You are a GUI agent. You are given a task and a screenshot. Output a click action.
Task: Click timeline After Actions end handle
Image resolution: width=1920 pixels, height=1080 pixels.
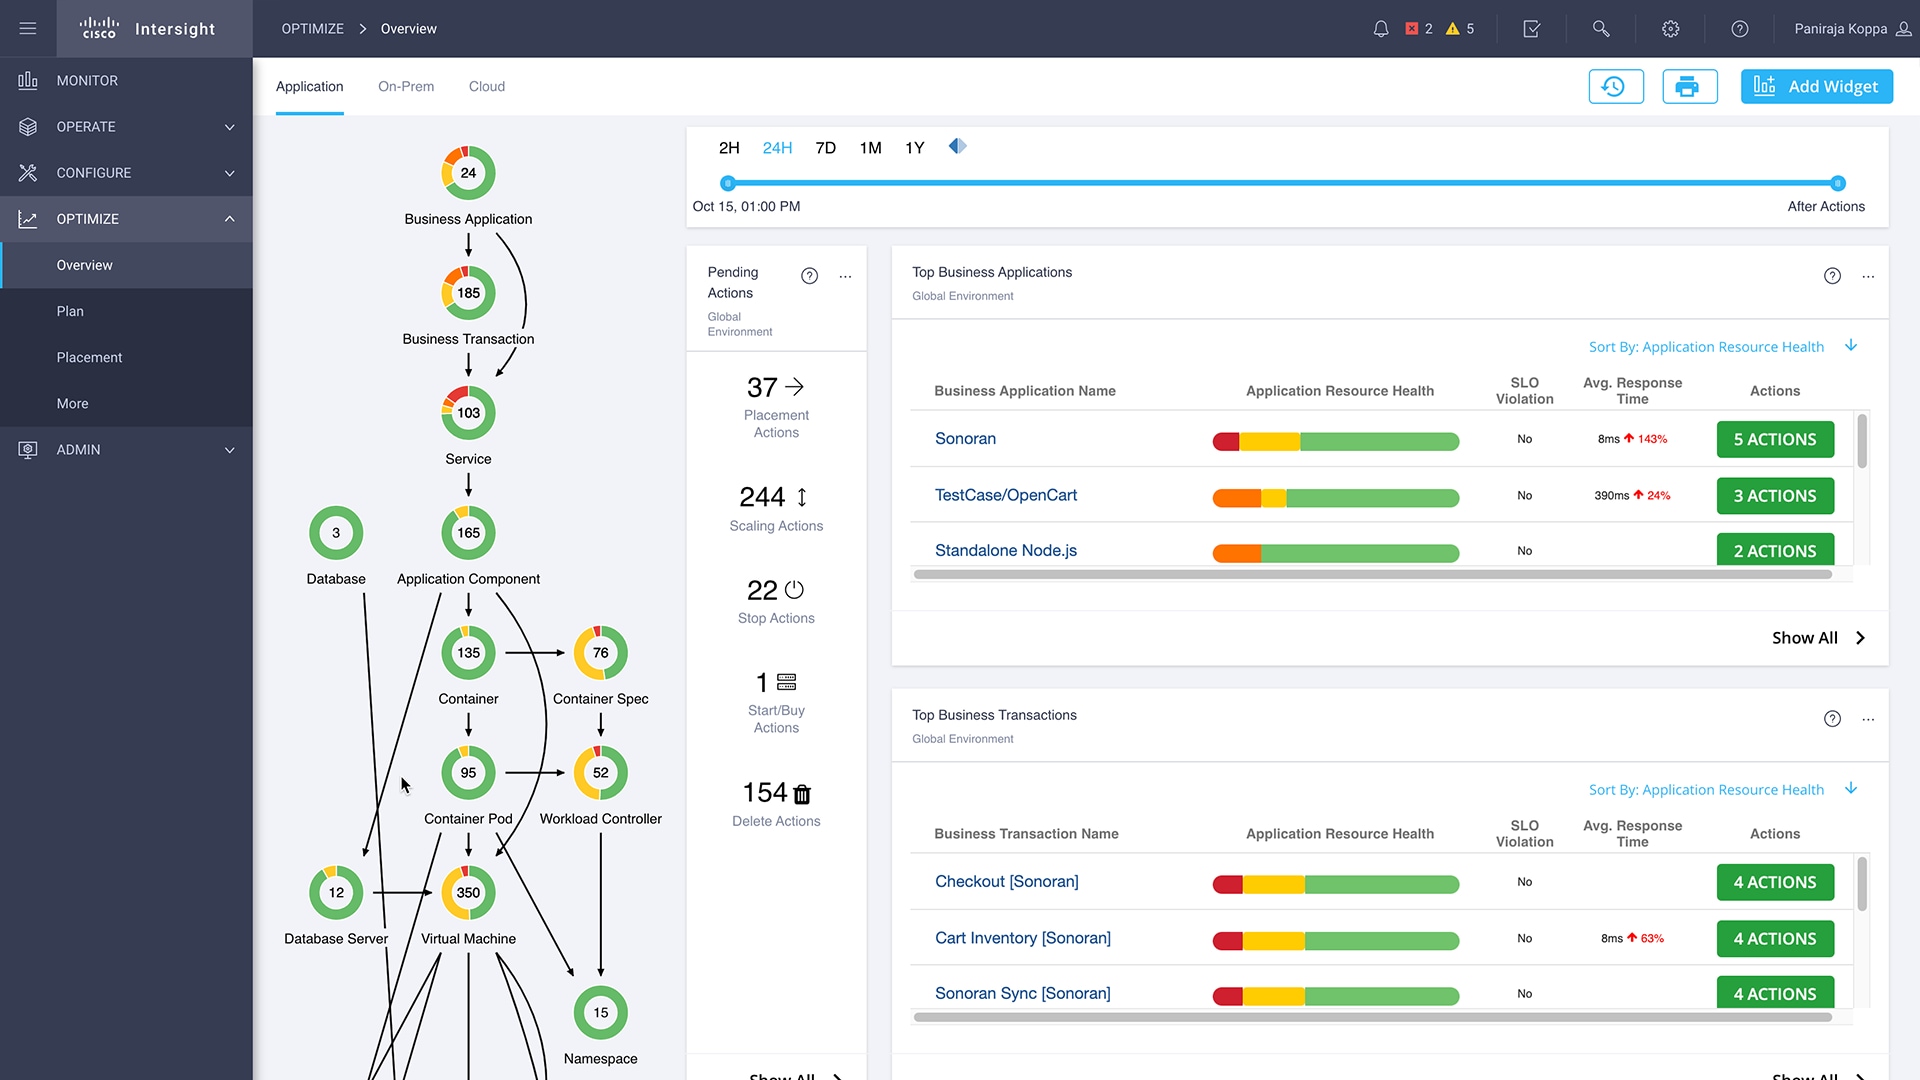(x=1837, y=183)
